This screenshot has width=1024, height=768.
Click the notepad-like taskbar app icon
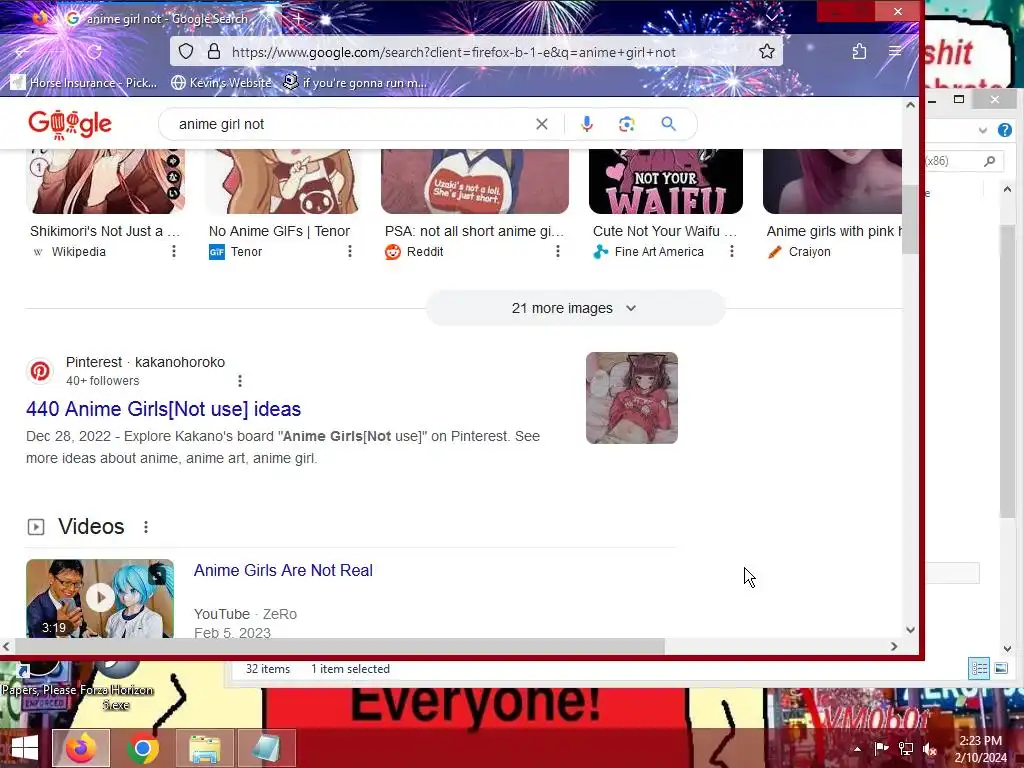[x=266, y=748]
